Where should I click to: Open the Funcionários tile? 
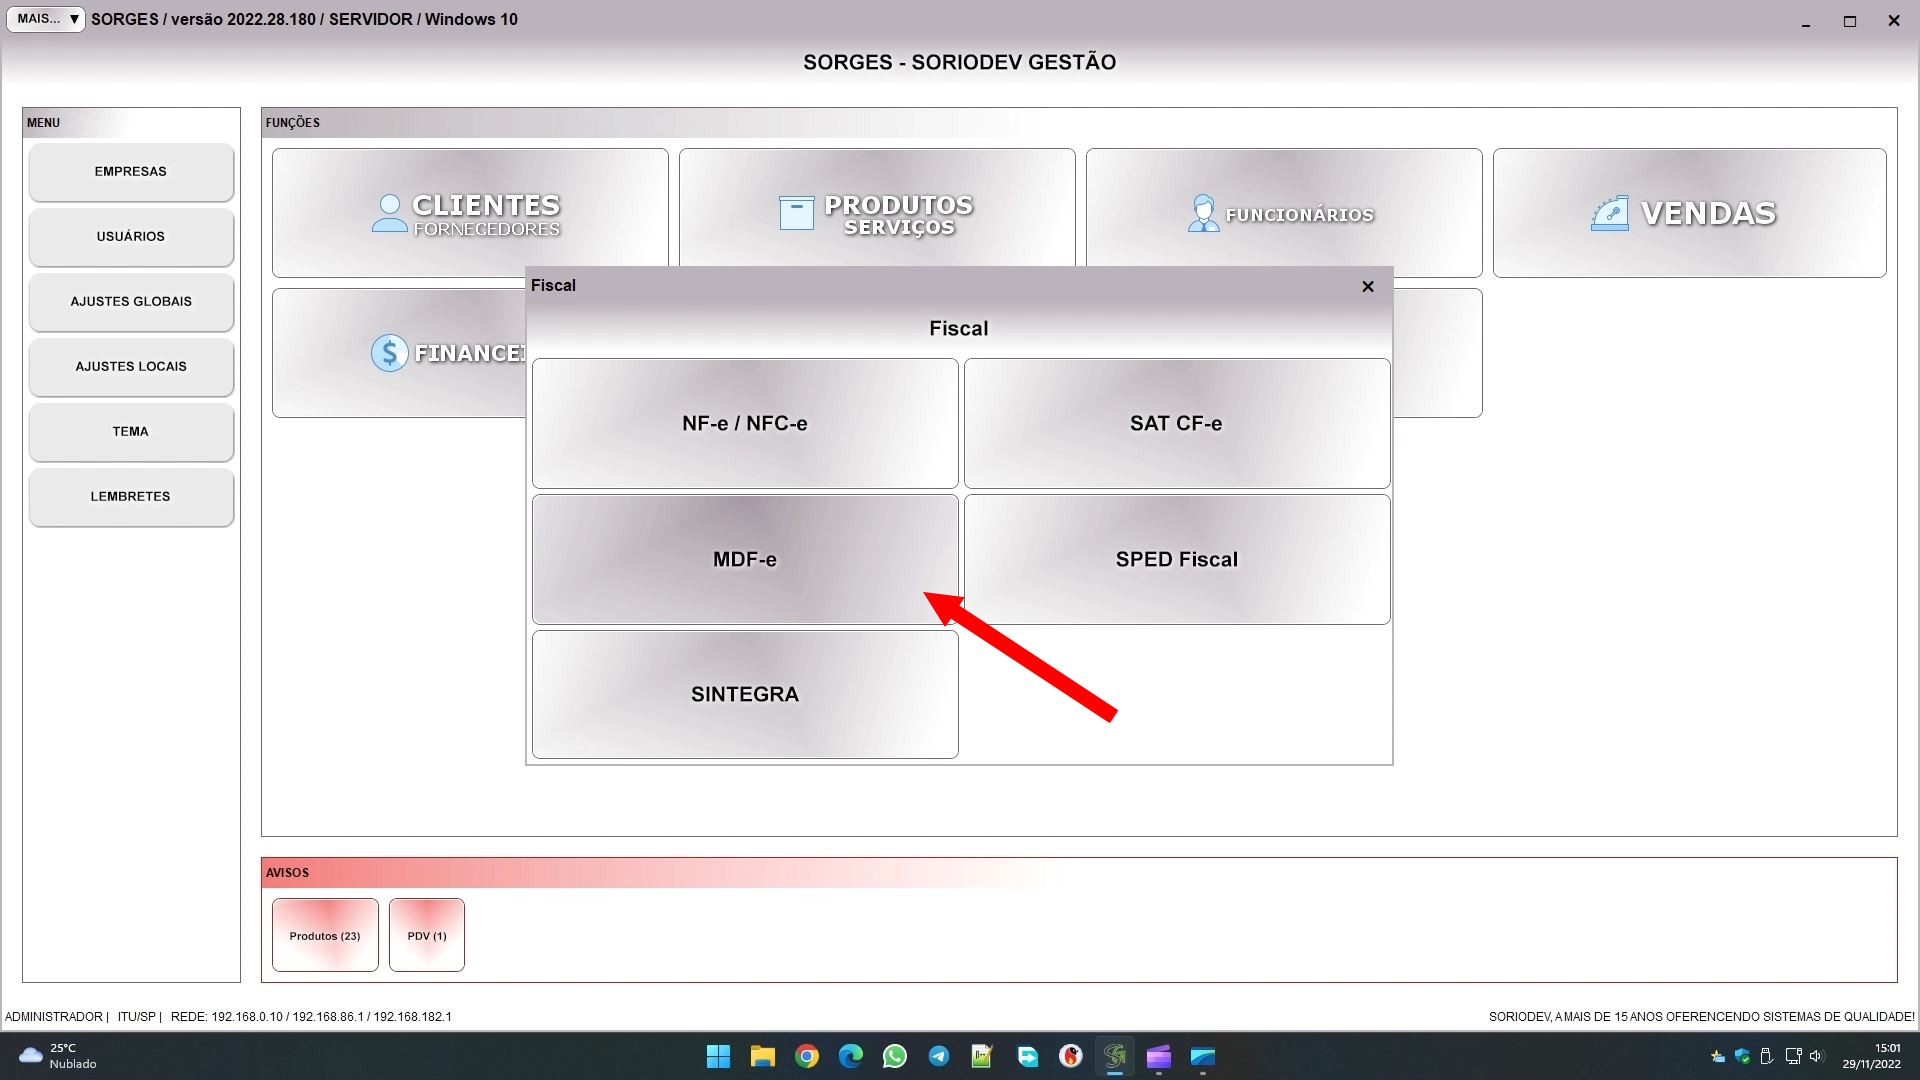pyautogui.click(x=1284, y=213)
